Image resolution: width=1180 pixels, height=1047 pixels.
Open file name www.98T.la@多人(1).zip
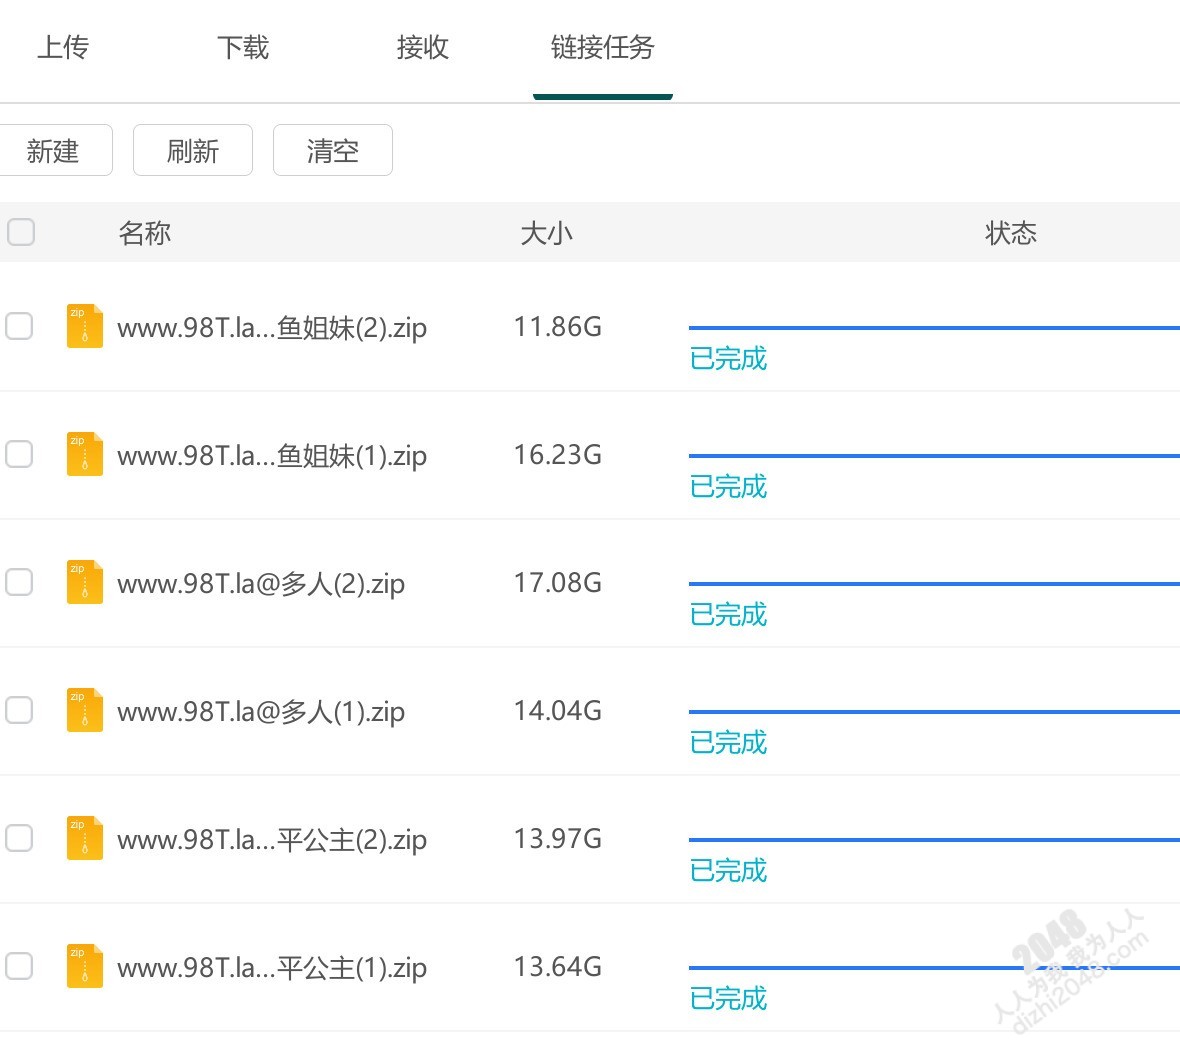tap(261, 711)
